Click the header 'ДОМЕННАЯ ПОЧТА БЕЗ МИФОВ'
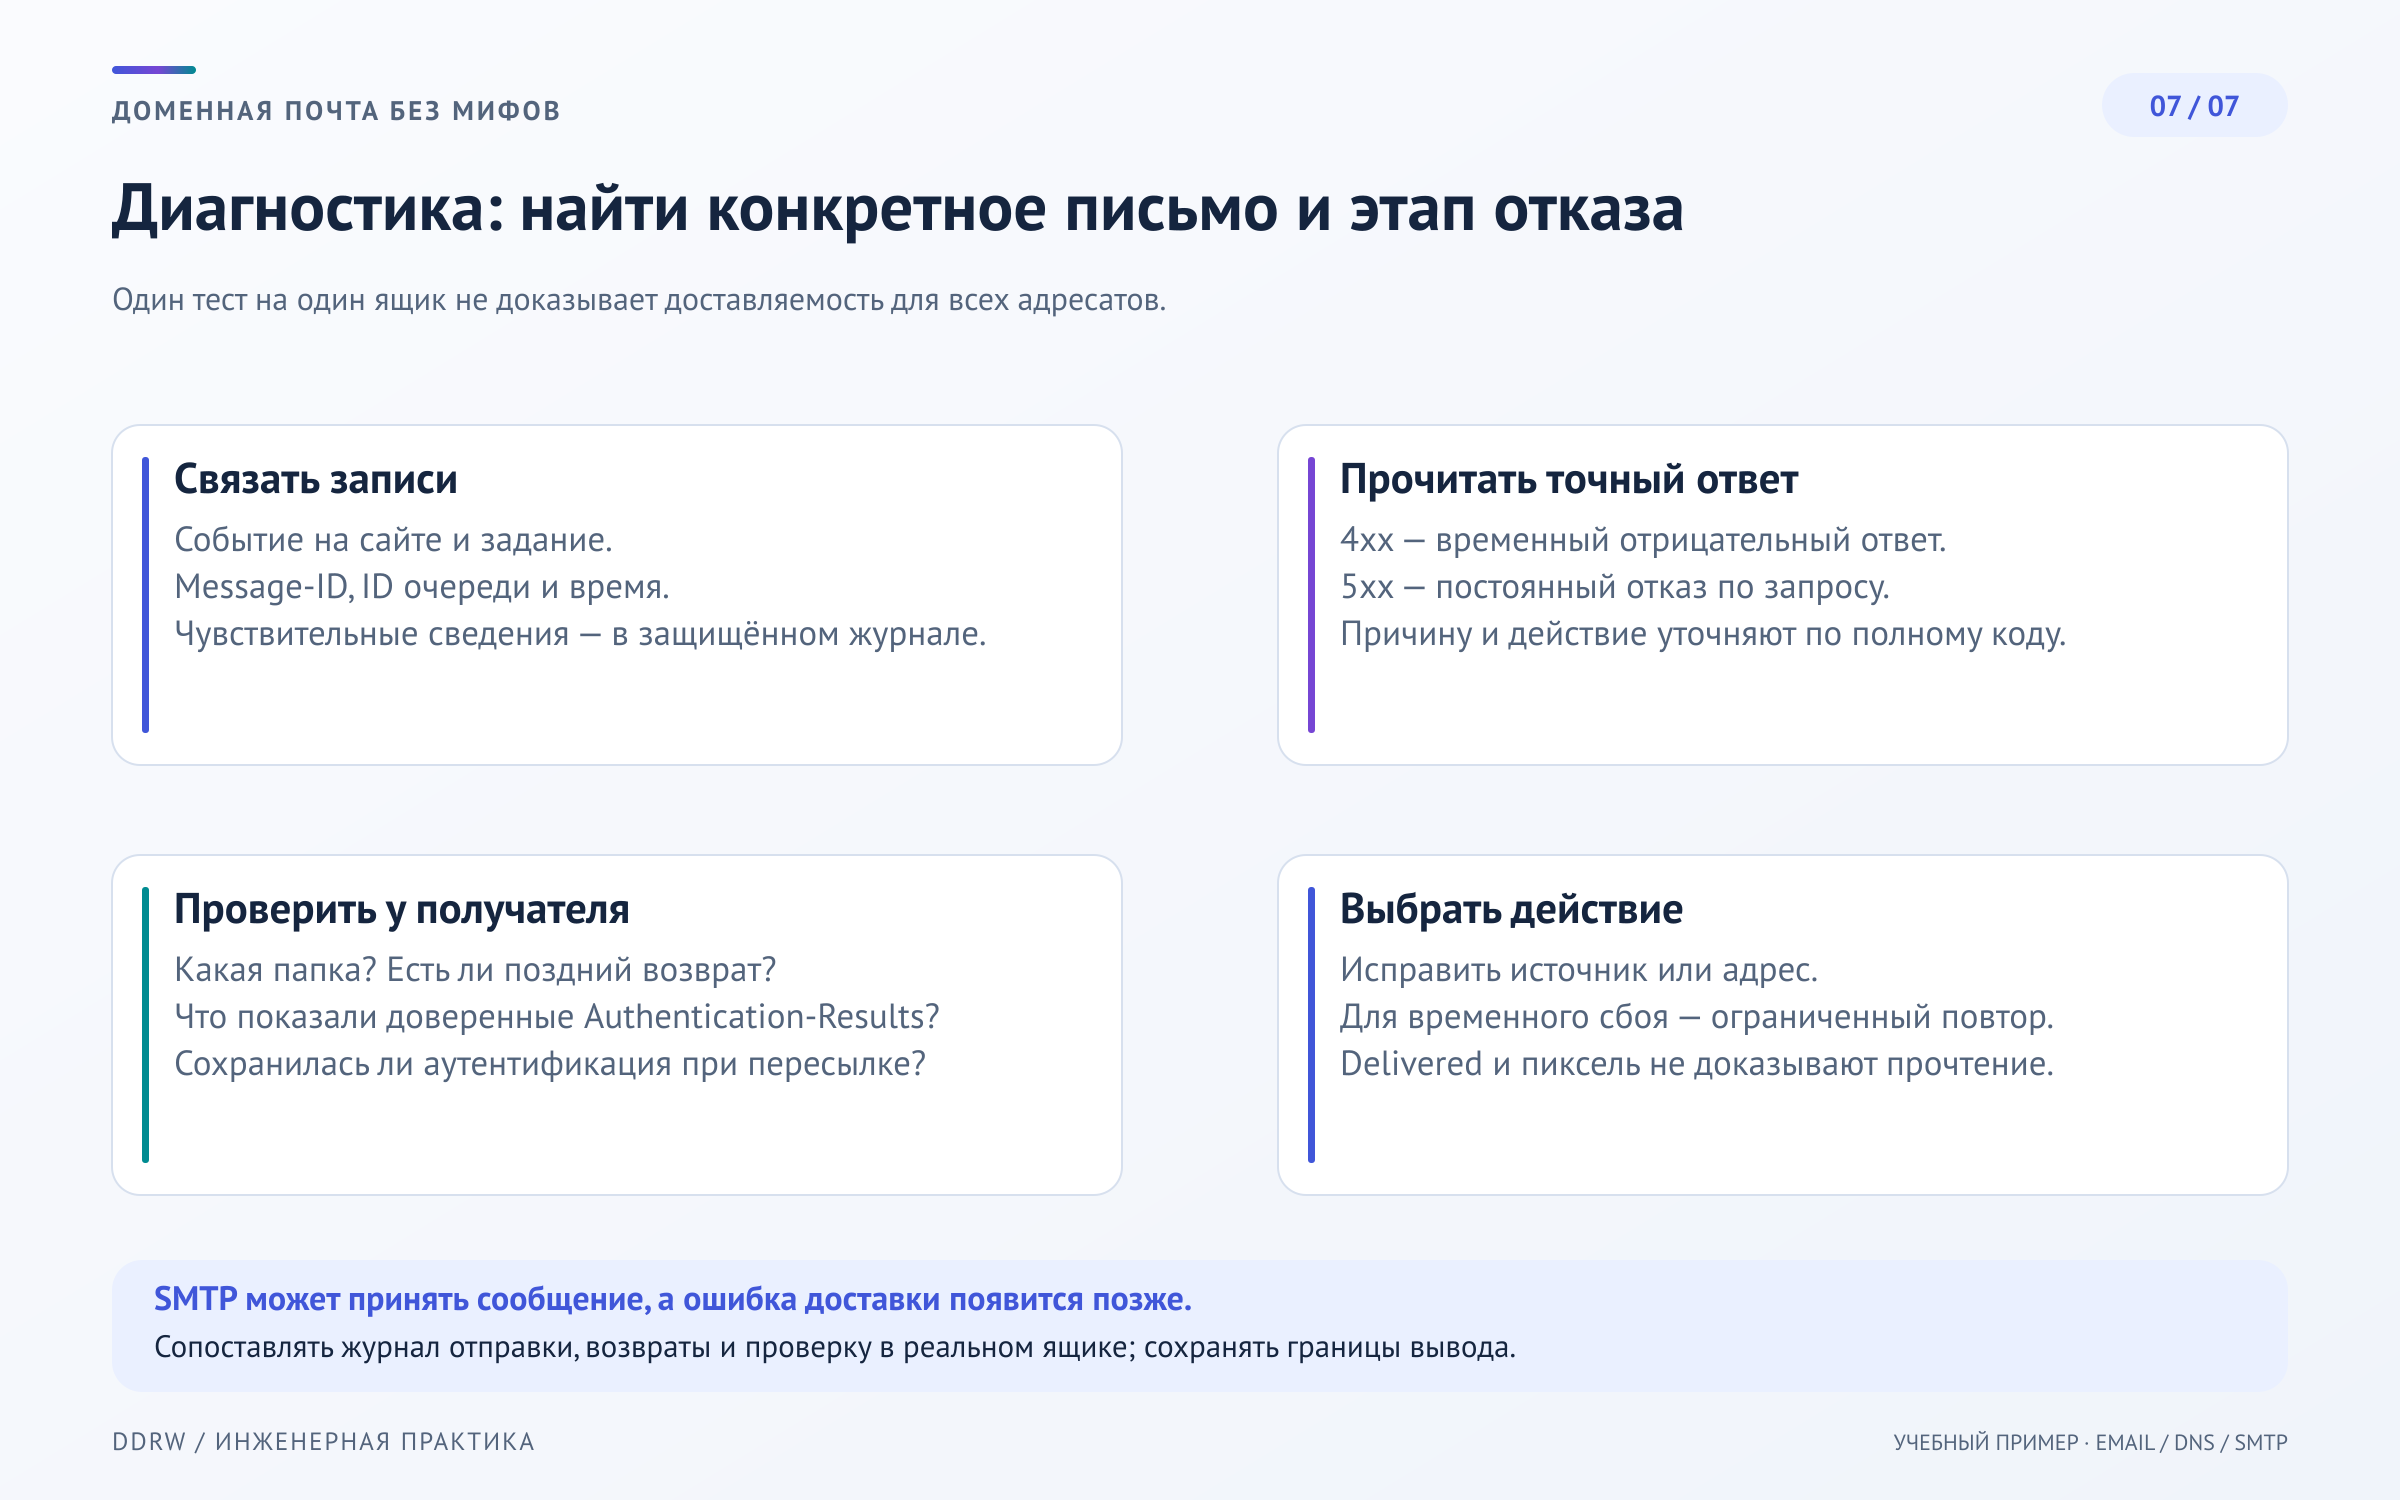This screenshot has width=2400, height=1500. coord(336,111)
